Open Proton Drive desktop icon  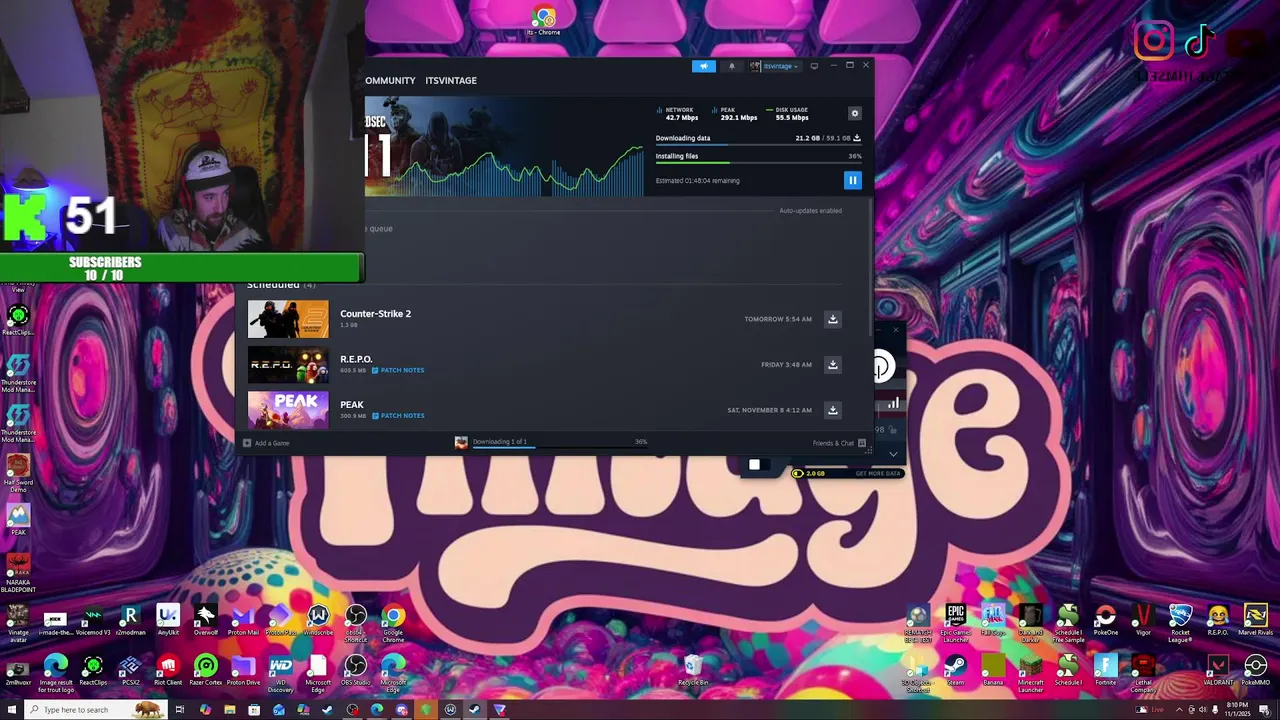tap(243, 671)
